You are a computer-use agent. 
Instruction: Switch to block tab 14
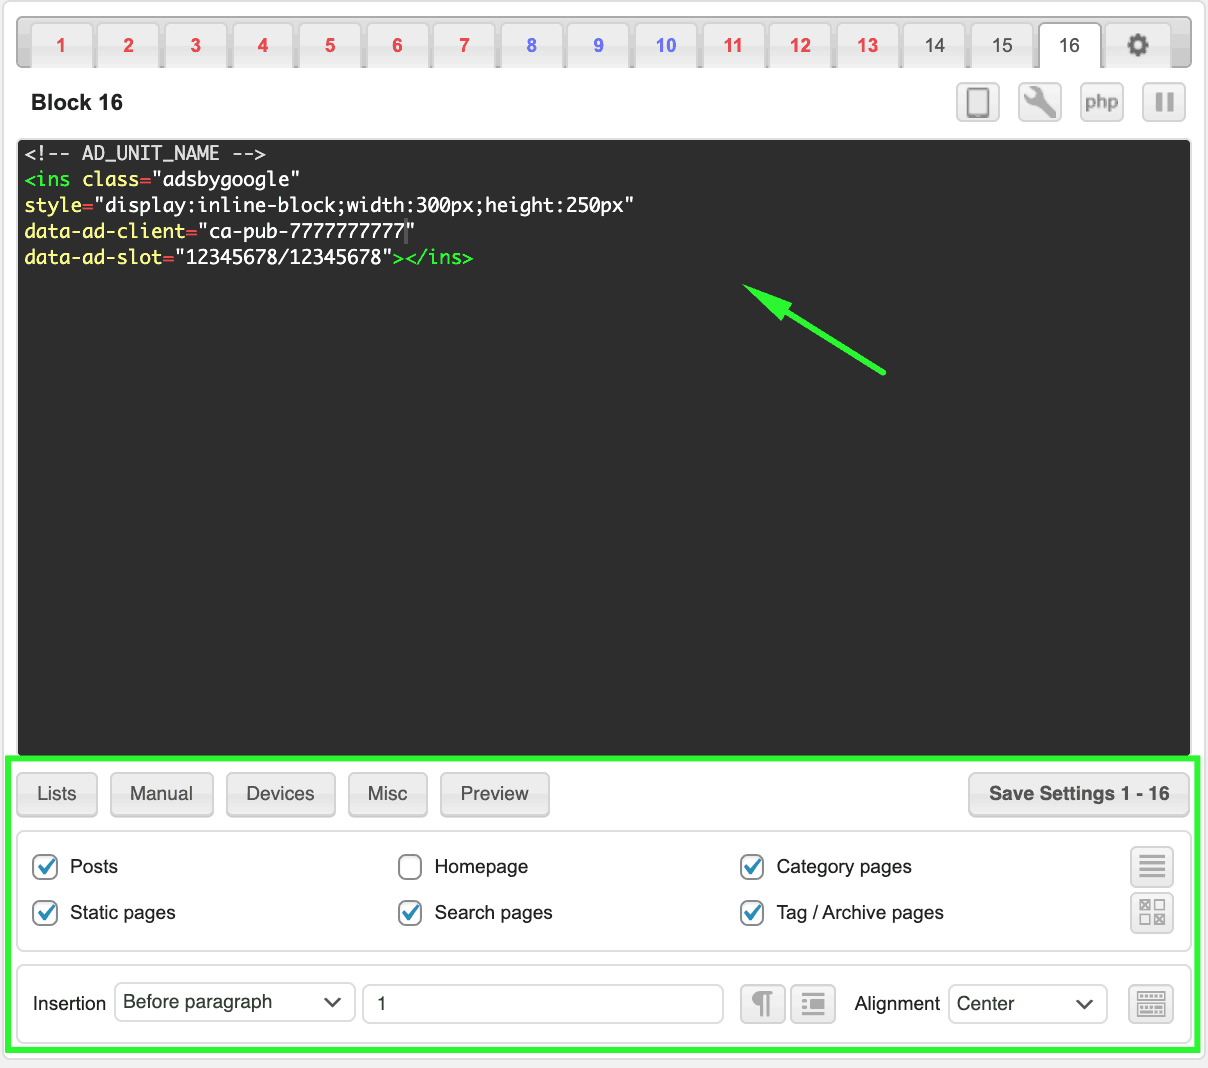pos(934,46)
